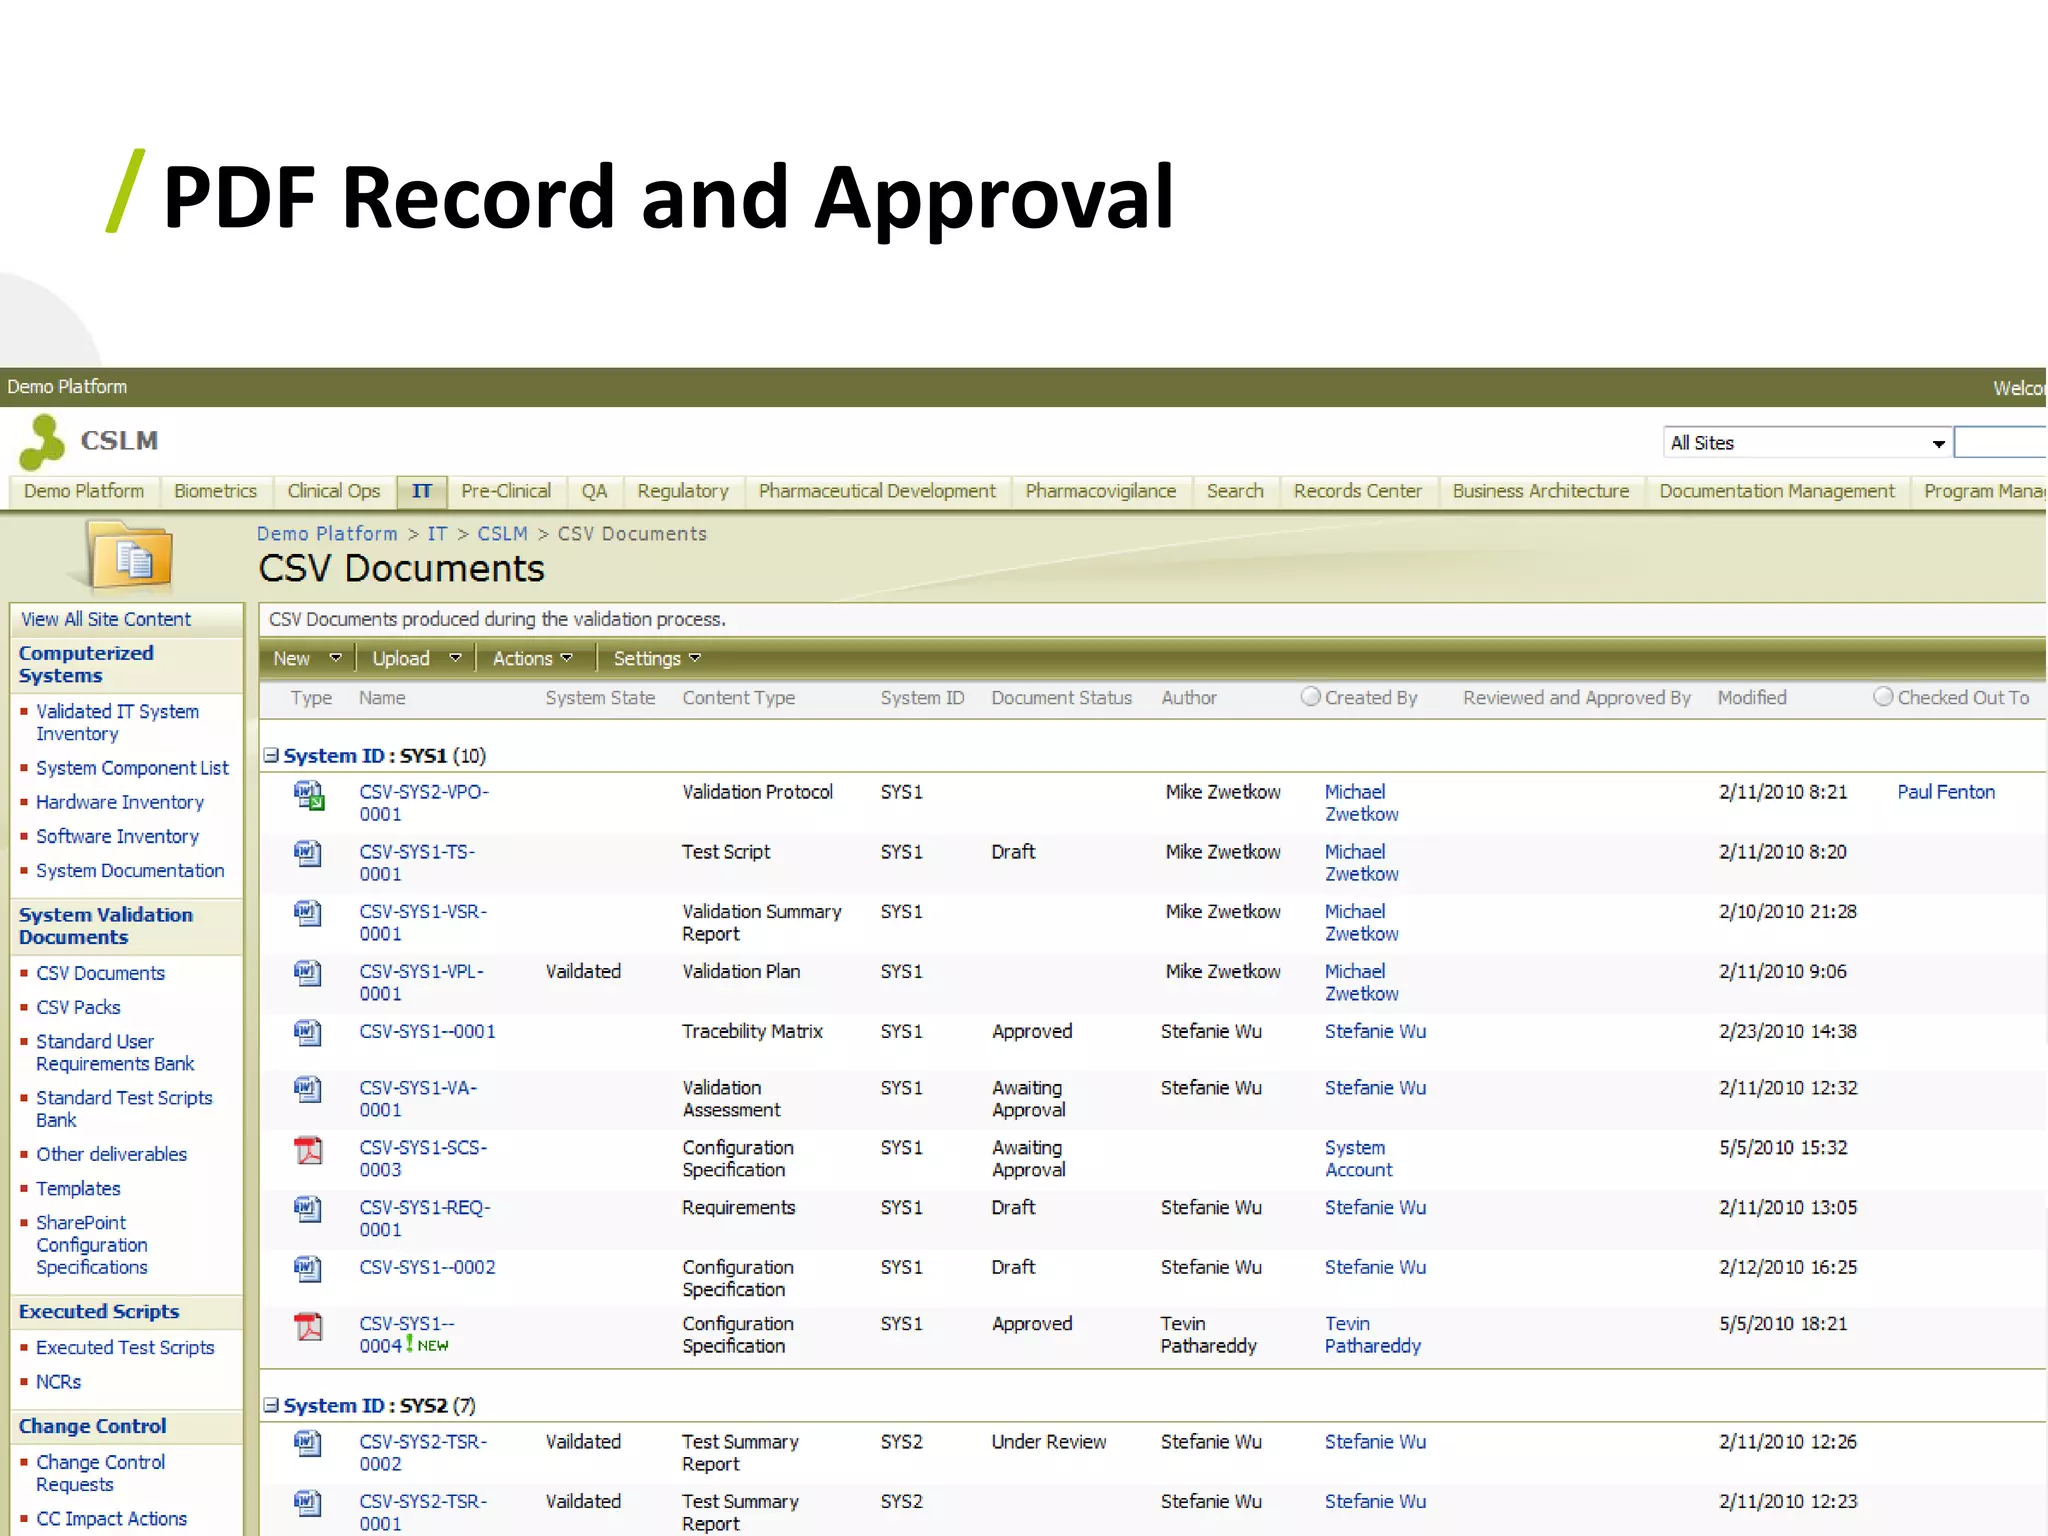Open the Regulatory tab
2048x1536 pixels.
[x=683, y=491]
